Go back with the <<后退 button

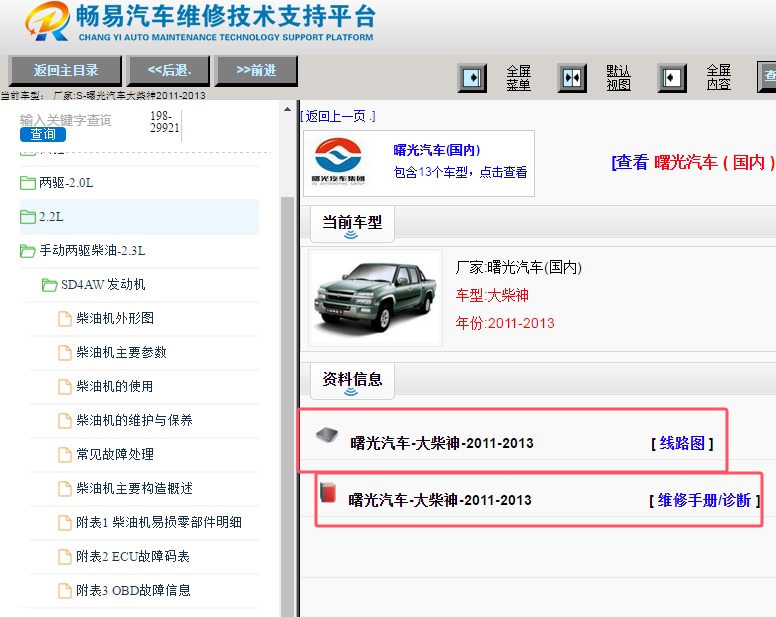coord(169,71)
